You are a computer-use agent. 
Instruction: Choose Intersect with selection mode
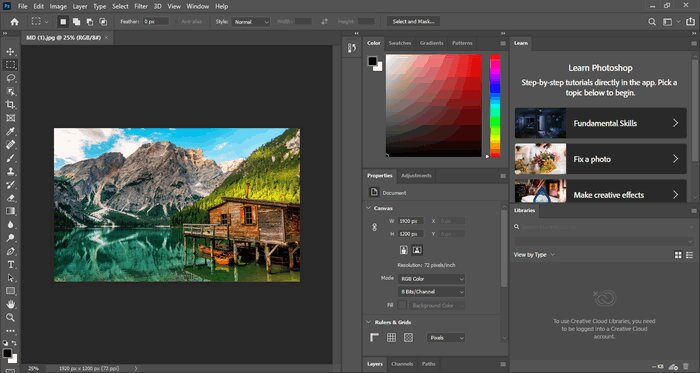103,21
